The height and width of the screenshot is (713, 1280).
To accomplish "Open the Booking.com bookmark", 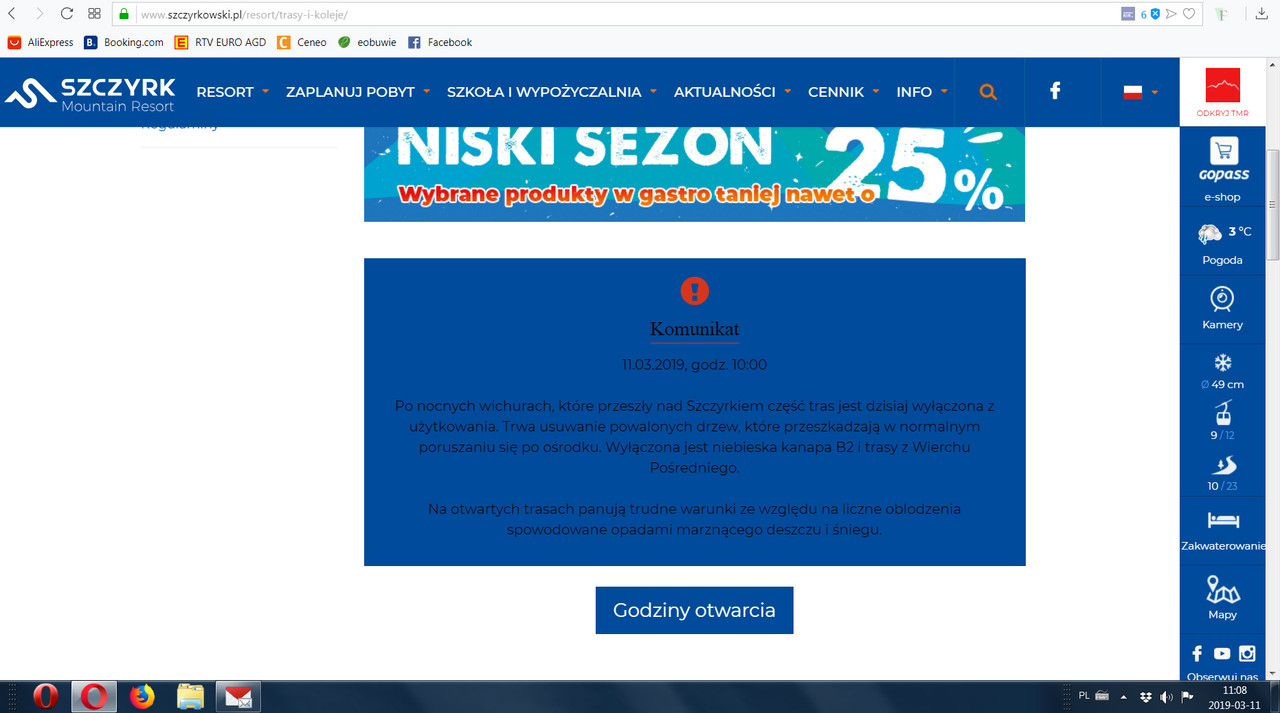I will 124,42.
